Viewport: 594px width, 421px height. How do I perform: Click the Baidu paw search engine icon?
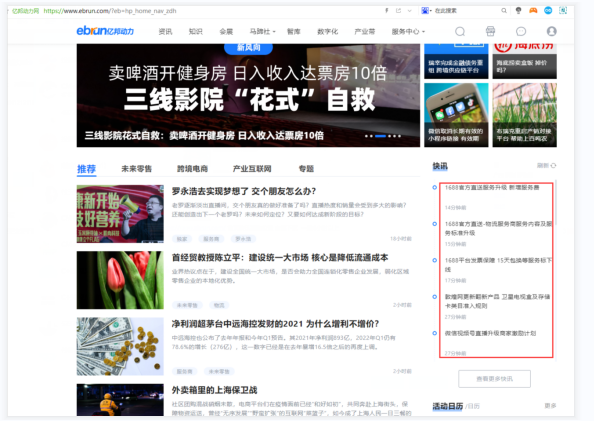click(425, 11)
